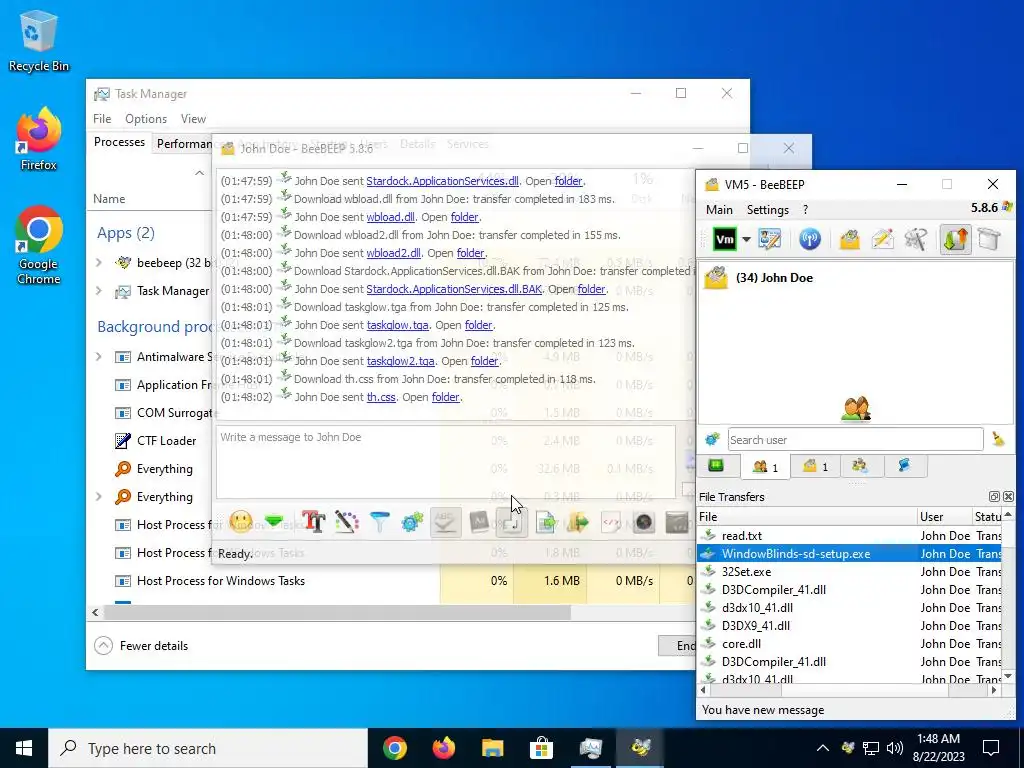This screenshot has width=1024, height=768.
Task: Click the yellow envelope messages icon in toolbar
Action: point(850,239)
